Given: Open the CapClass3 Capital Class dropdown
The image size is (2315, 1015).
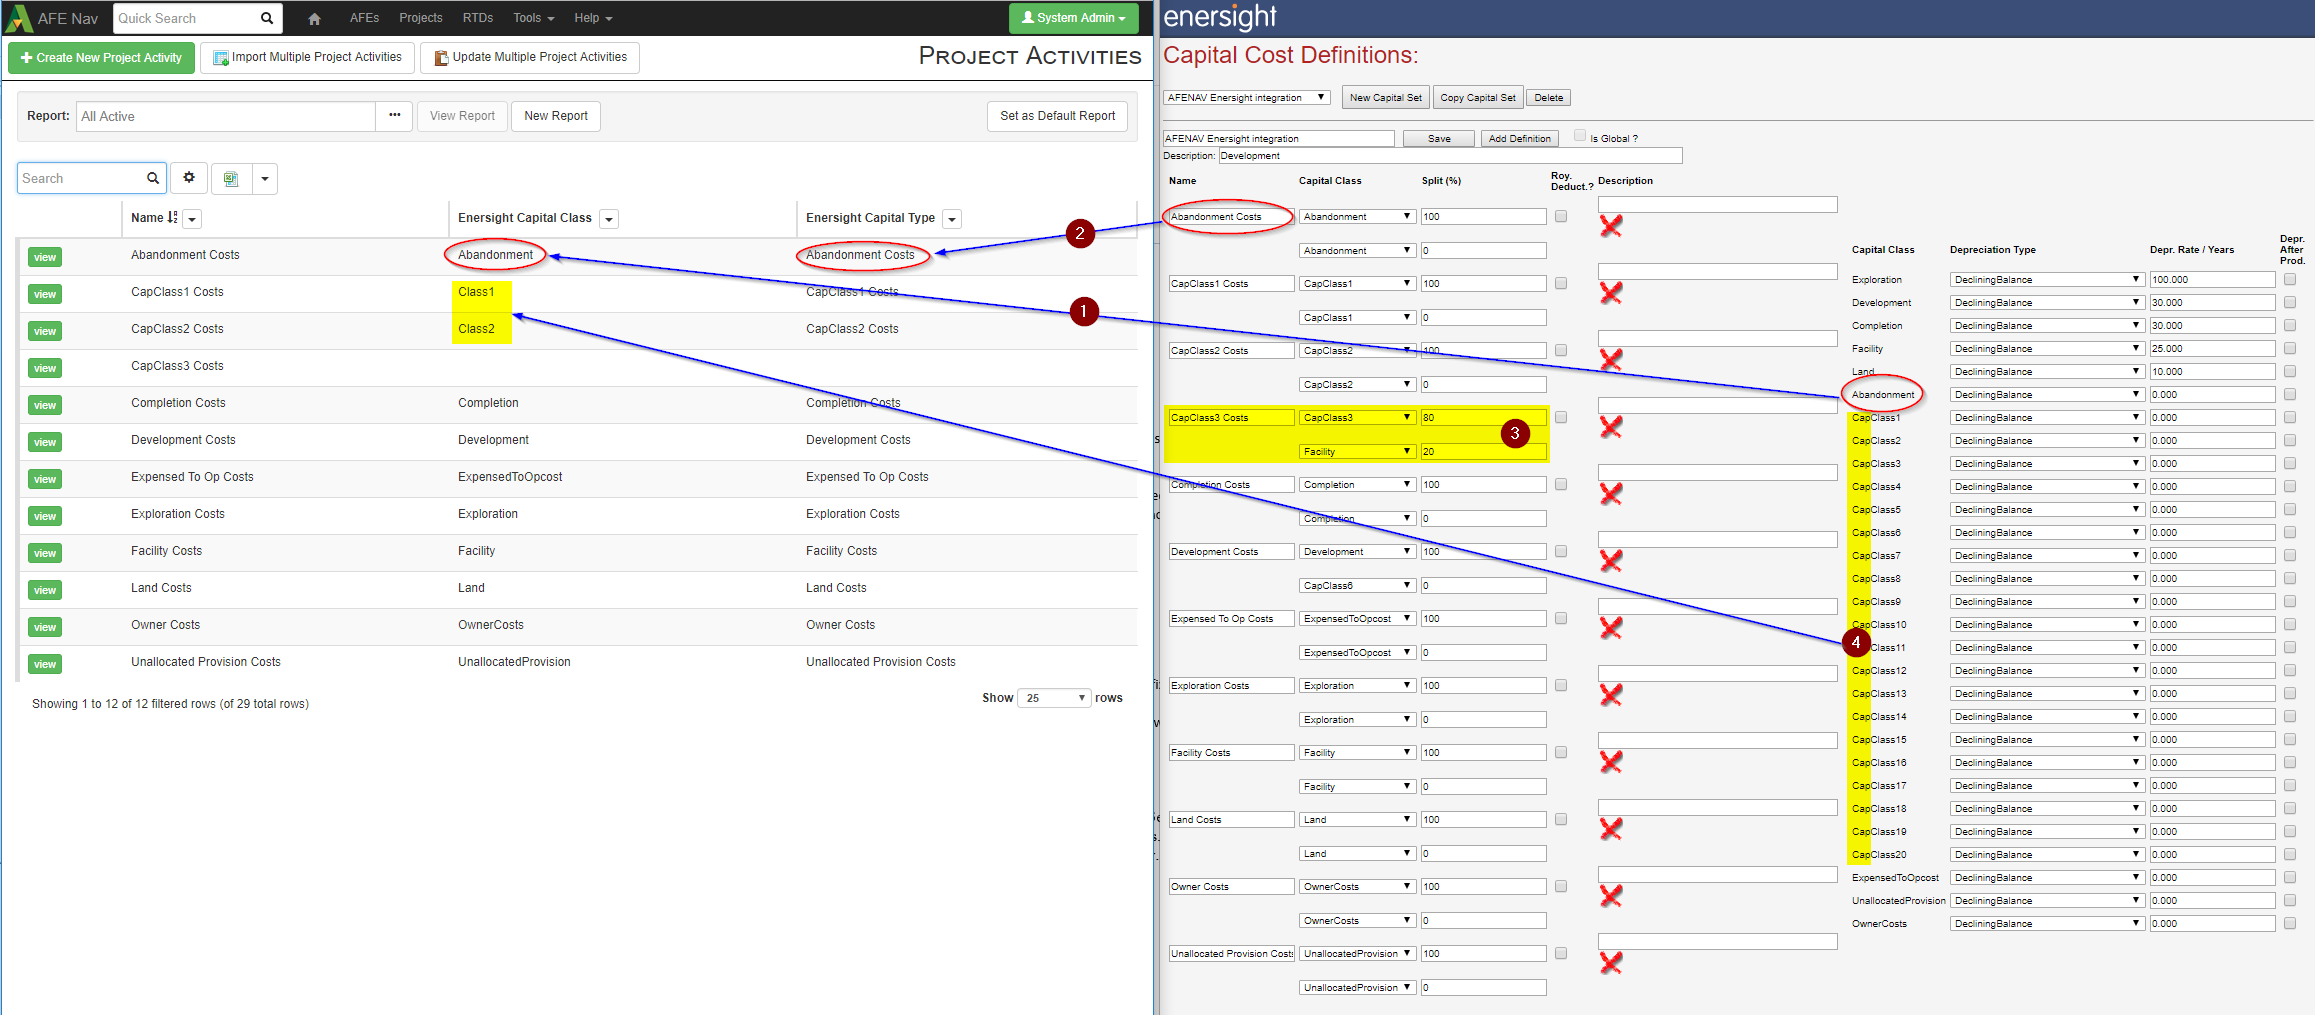Looking at the screenshot, I should pos(1357,417).
